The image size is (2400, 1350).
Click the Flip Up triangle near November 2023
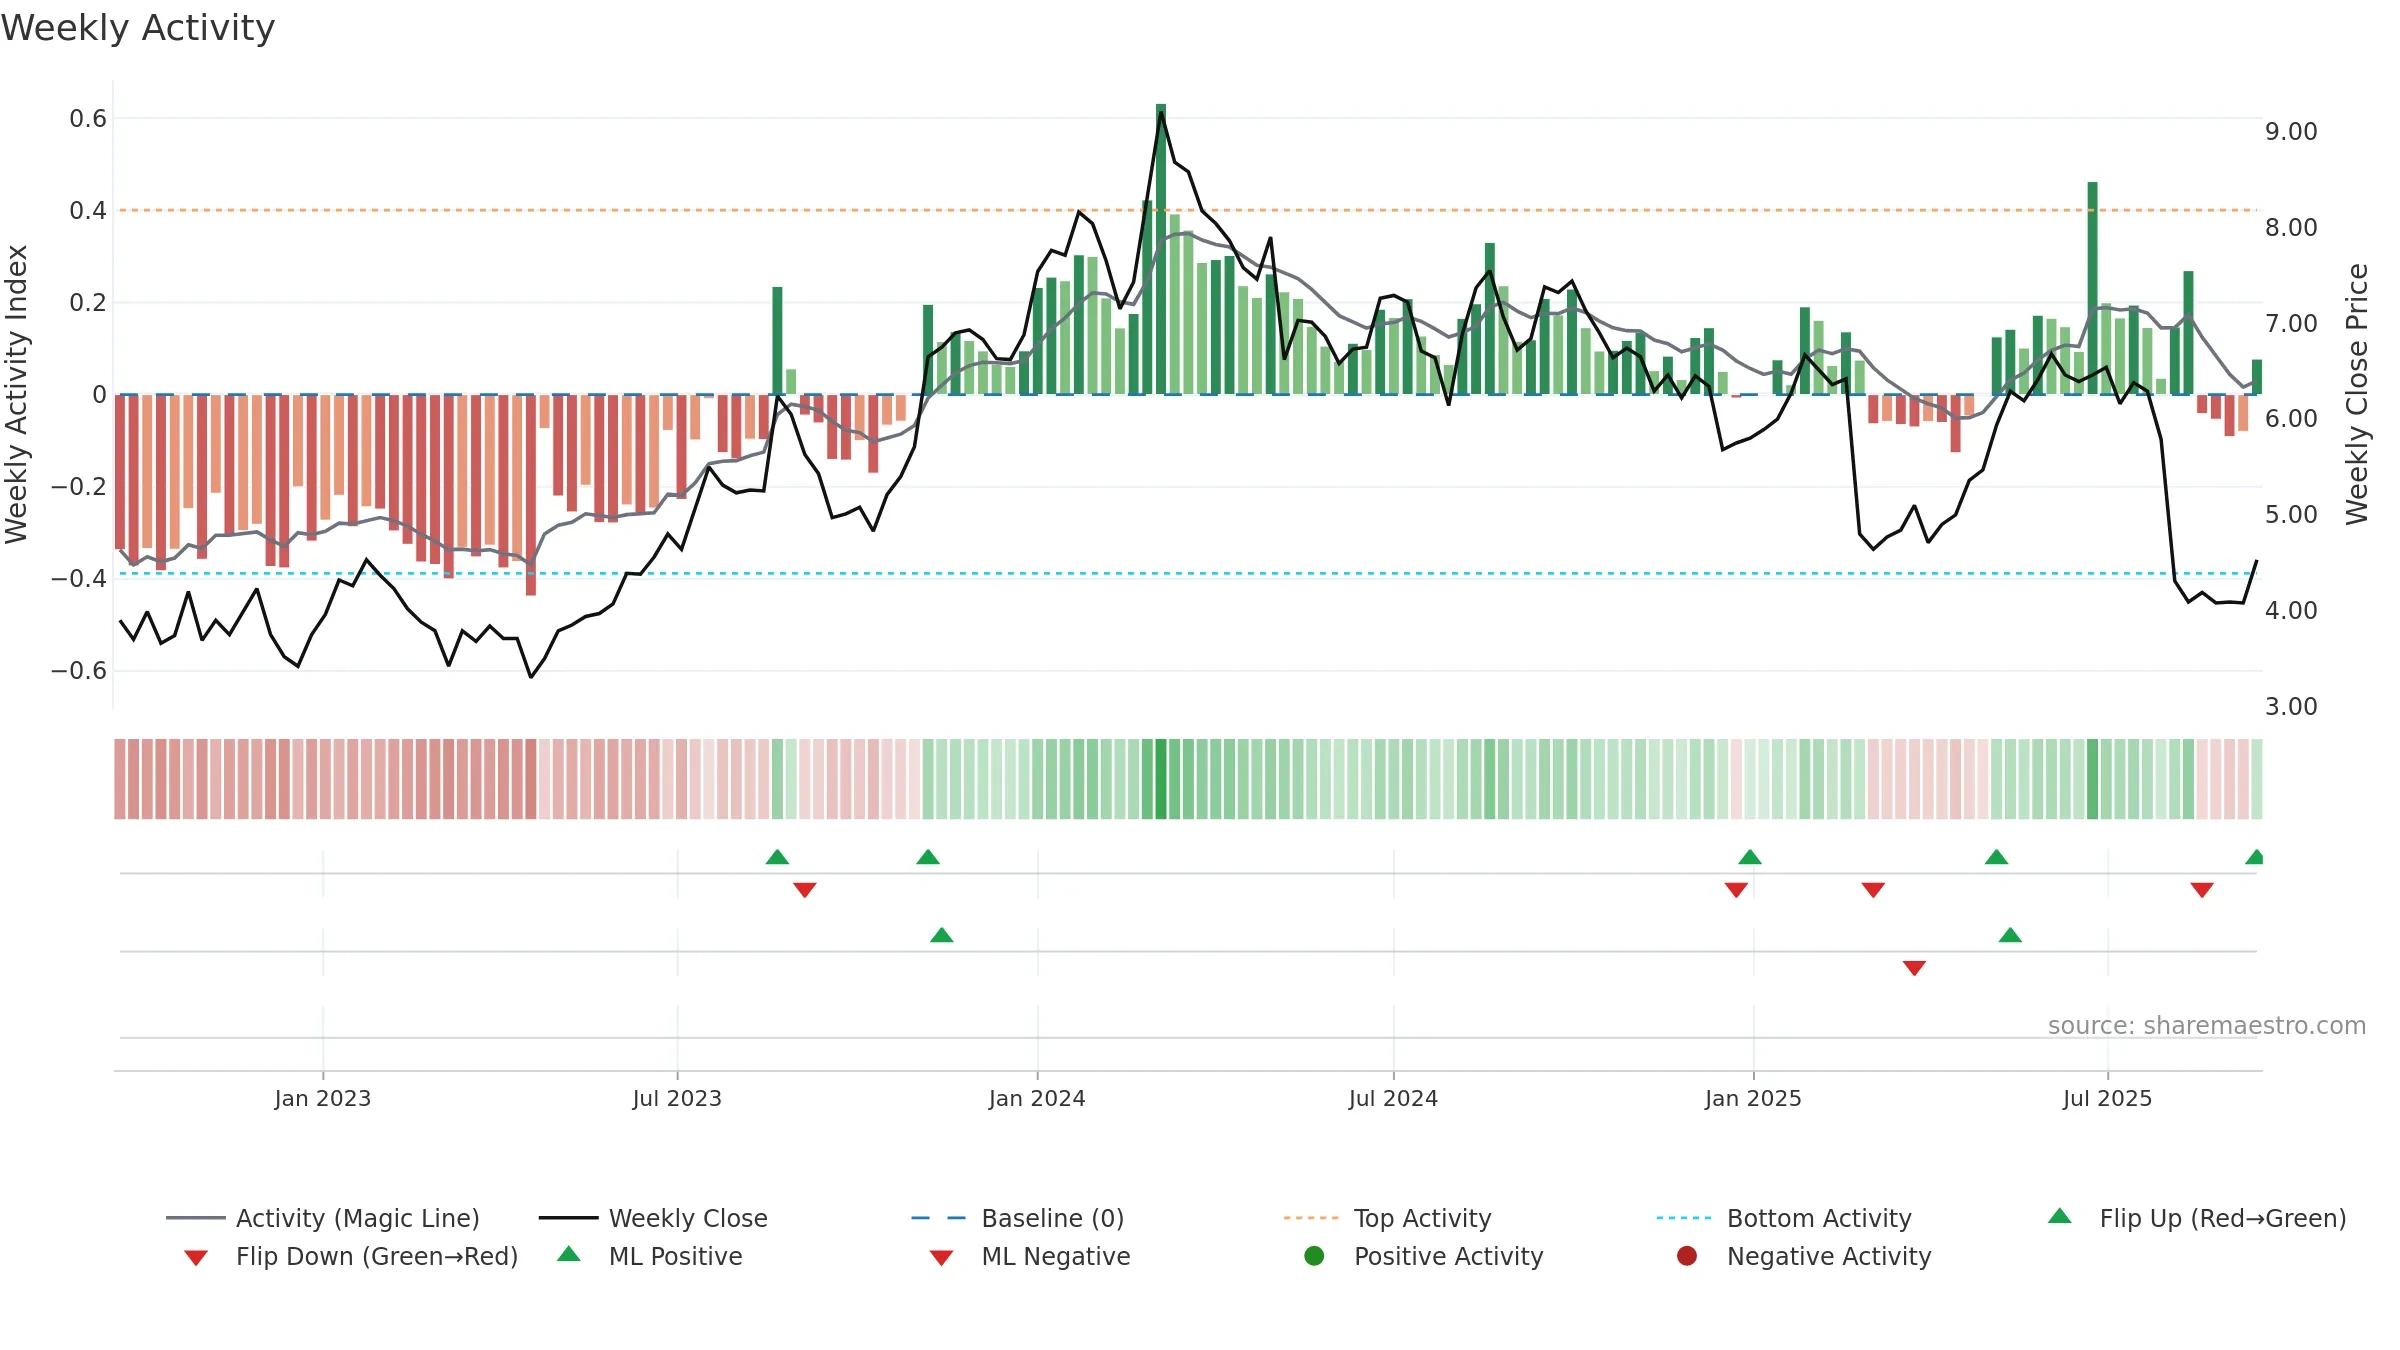coord(928,857)
